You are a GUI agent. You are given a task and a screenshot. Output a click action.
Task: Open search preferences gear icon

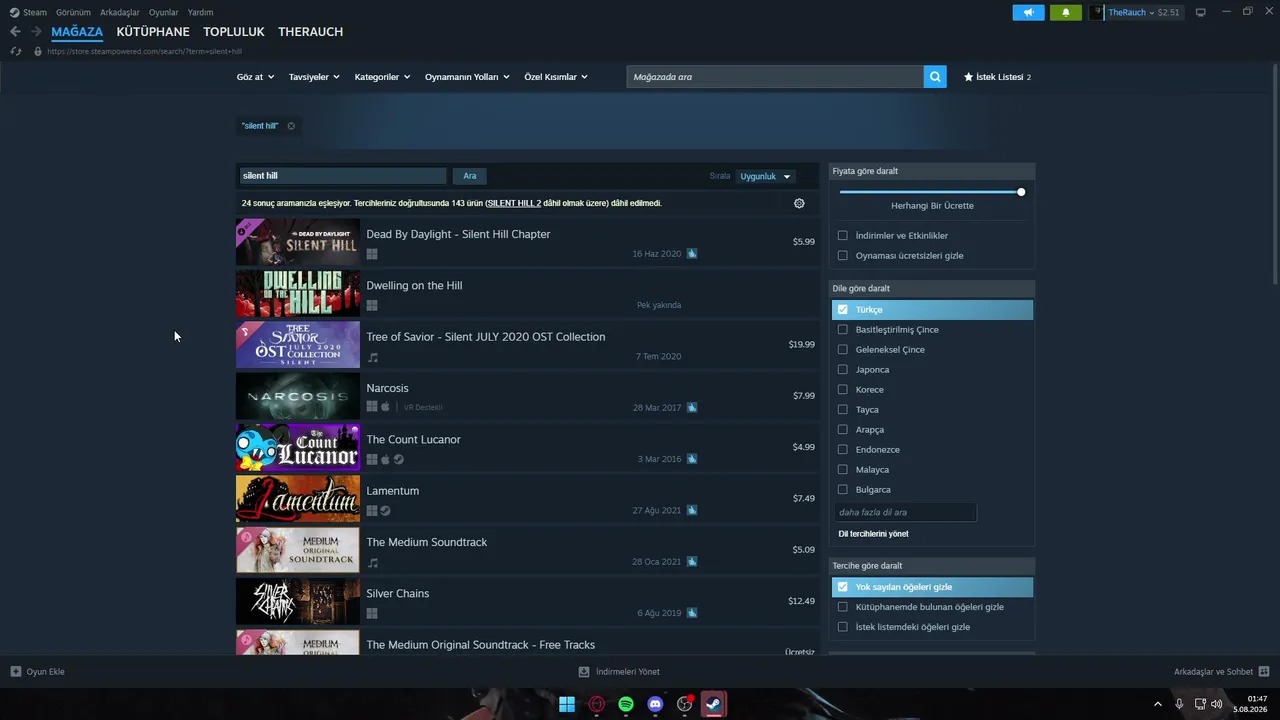799,203
